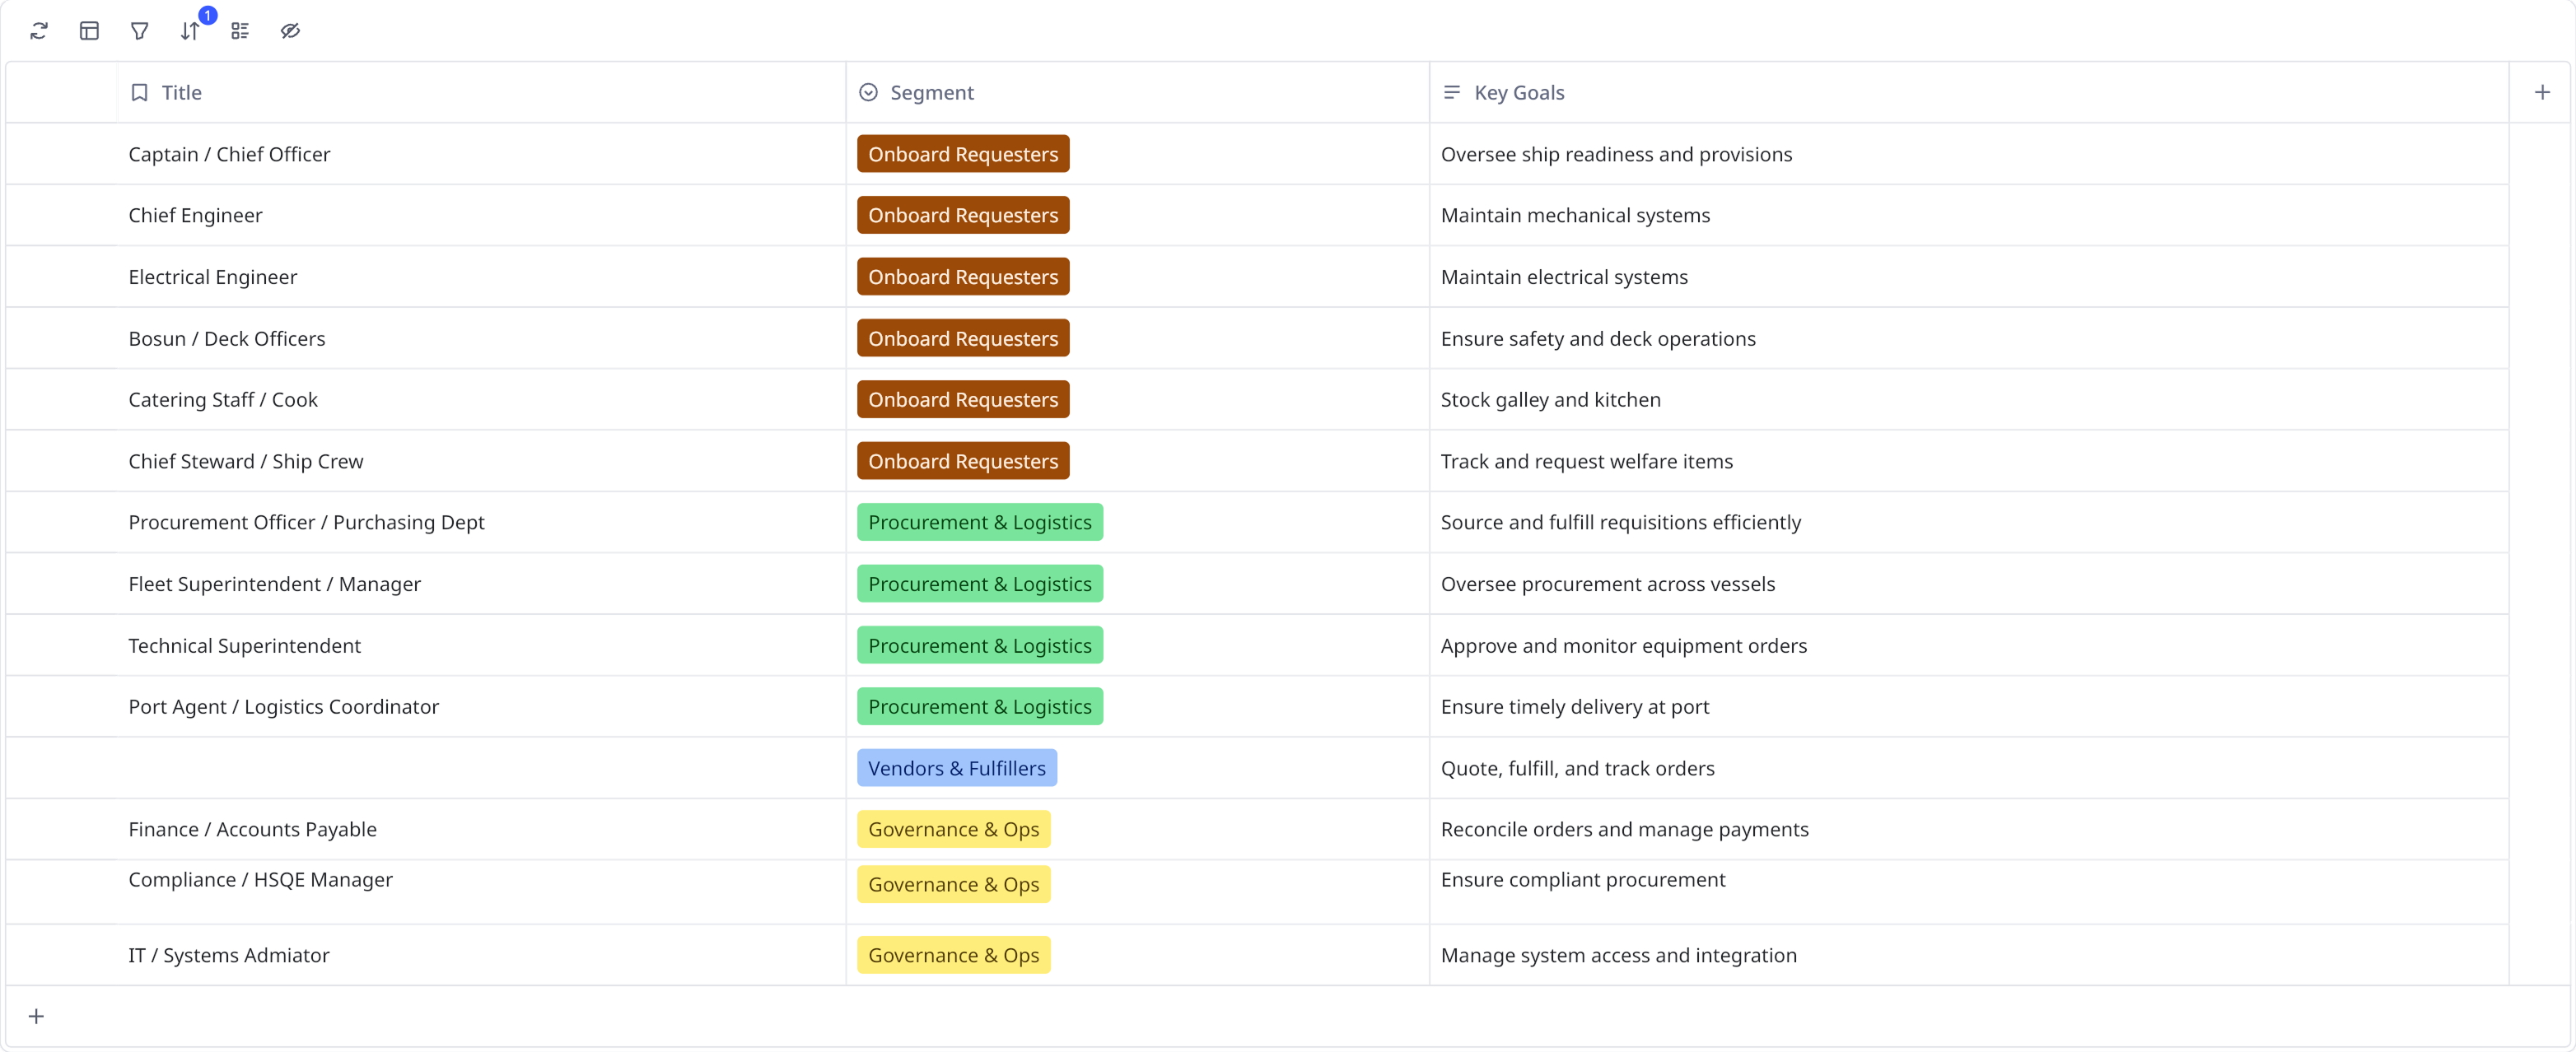
Task: Select the Vendors & Fulfillers segment tag
Action: [x=956, y=768]
